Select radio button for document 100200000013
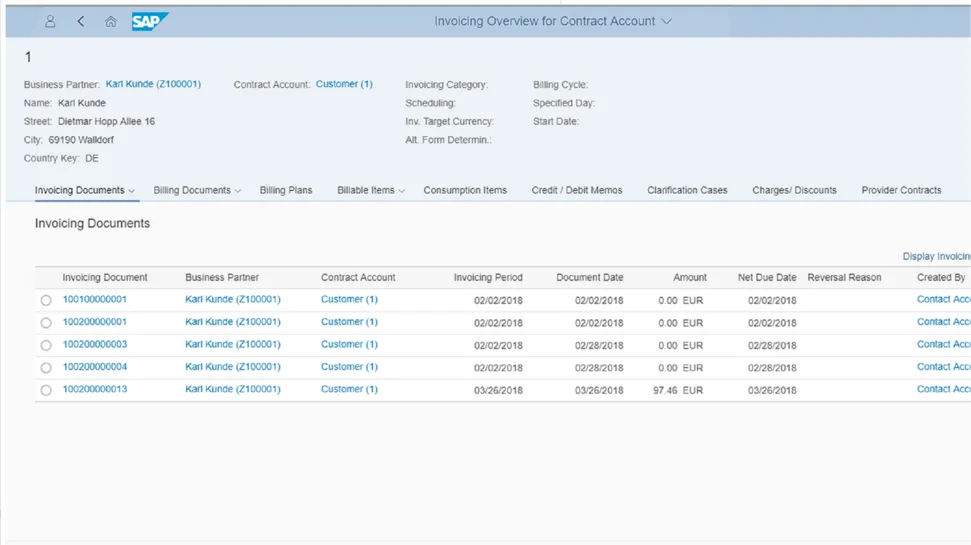Viewport: 971px width, 545px height. [x=46, y=390]
